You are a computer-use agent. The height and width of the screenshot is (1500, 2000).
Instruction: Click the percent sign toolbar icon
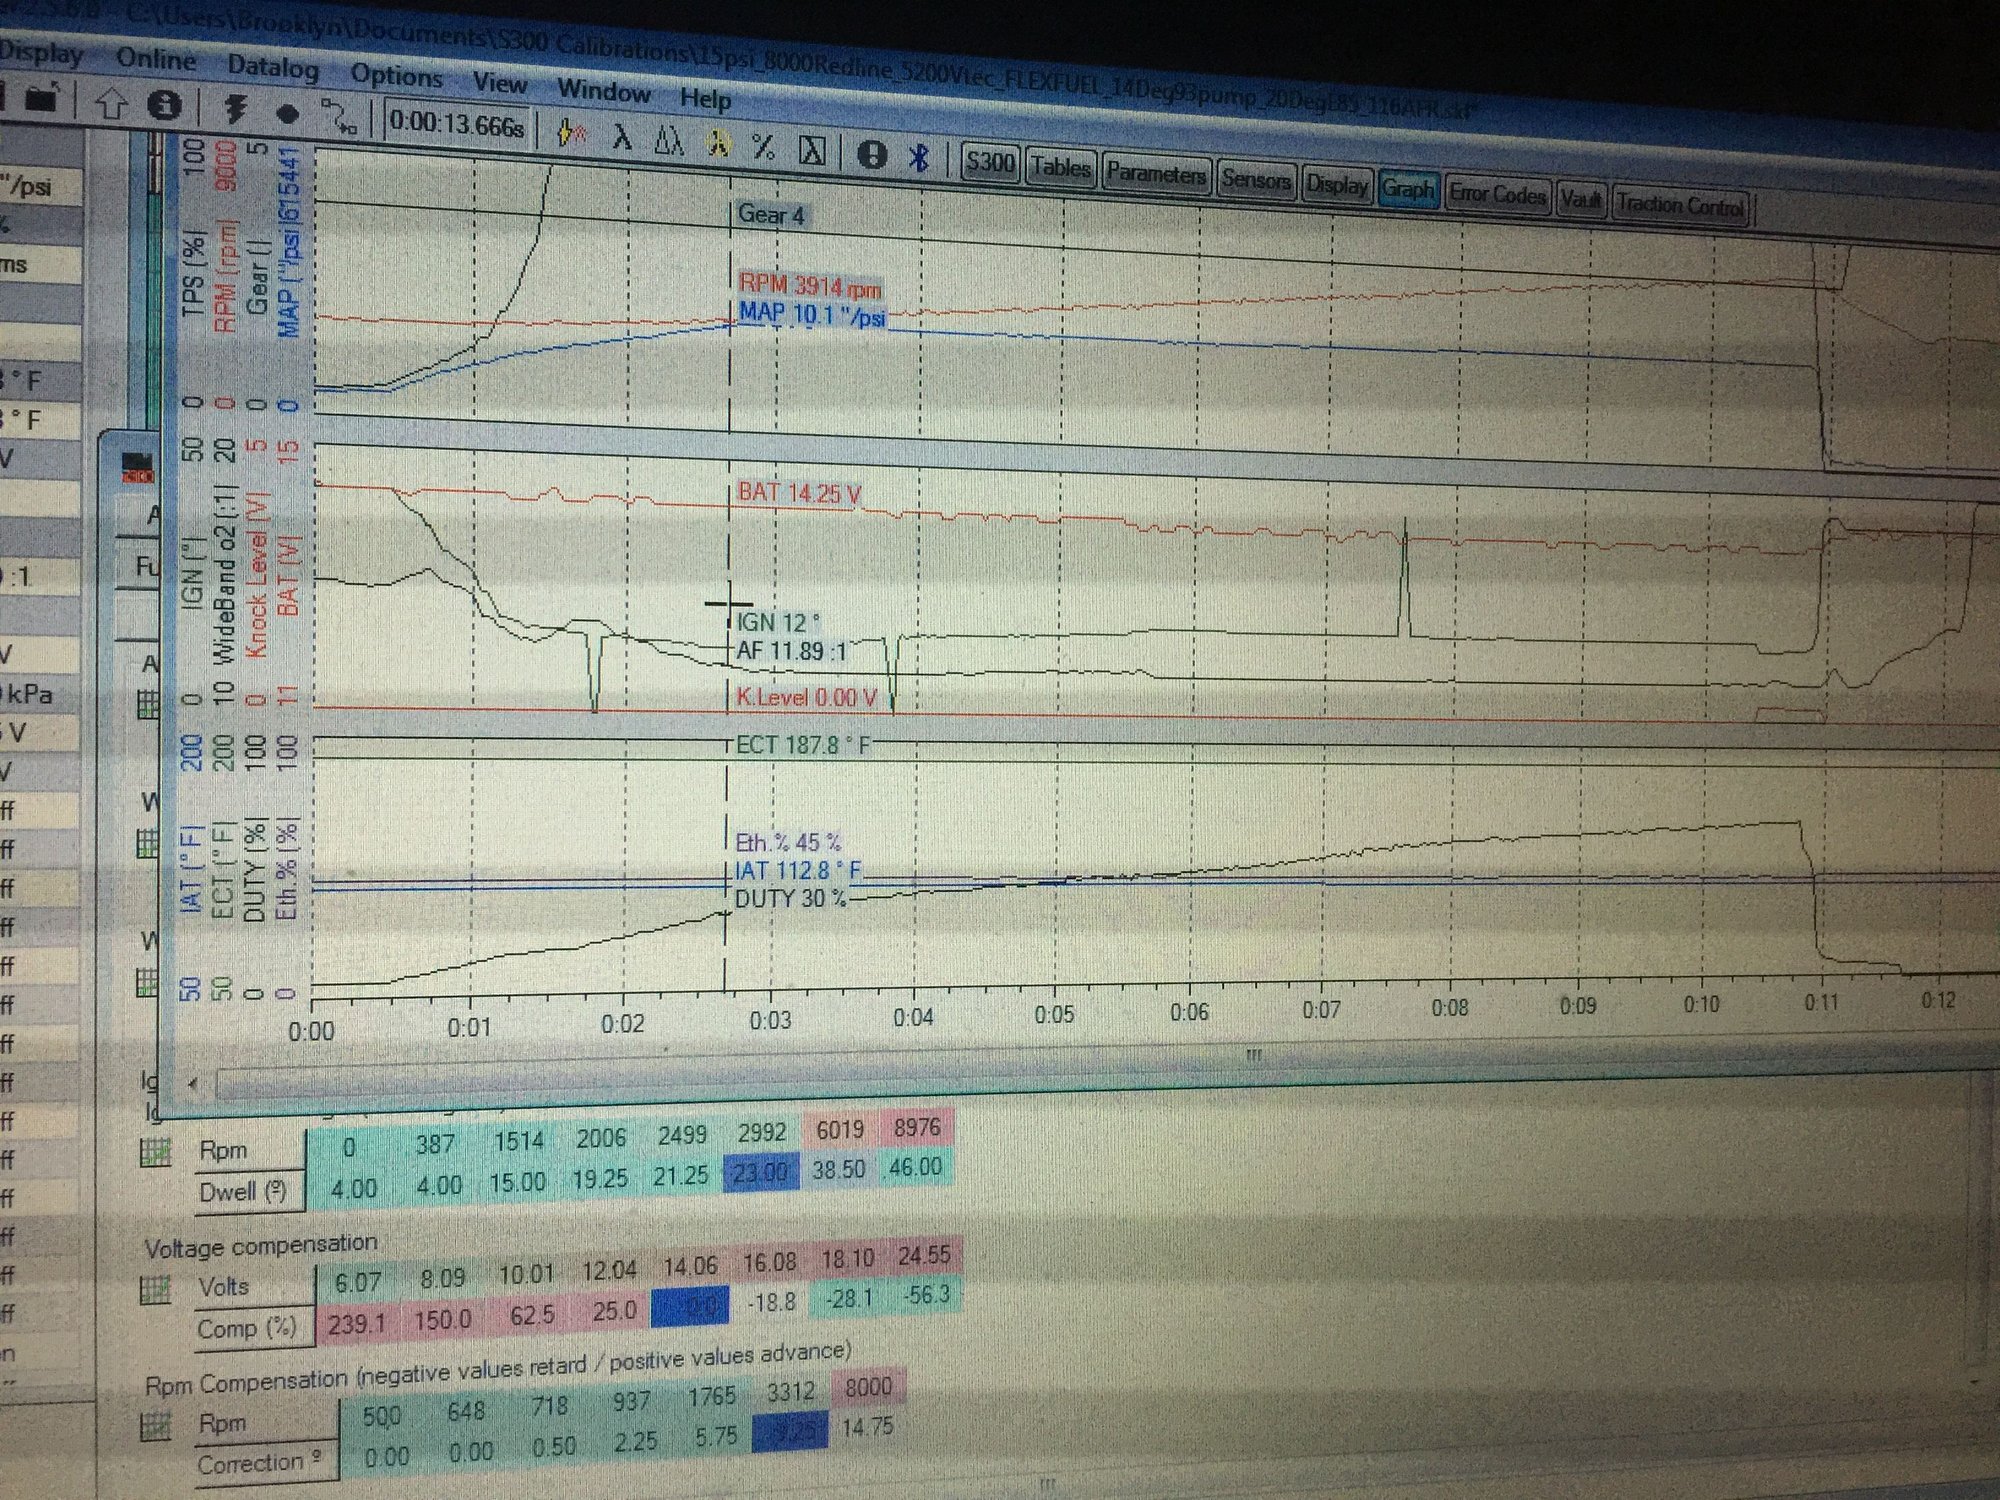point(763,147)
